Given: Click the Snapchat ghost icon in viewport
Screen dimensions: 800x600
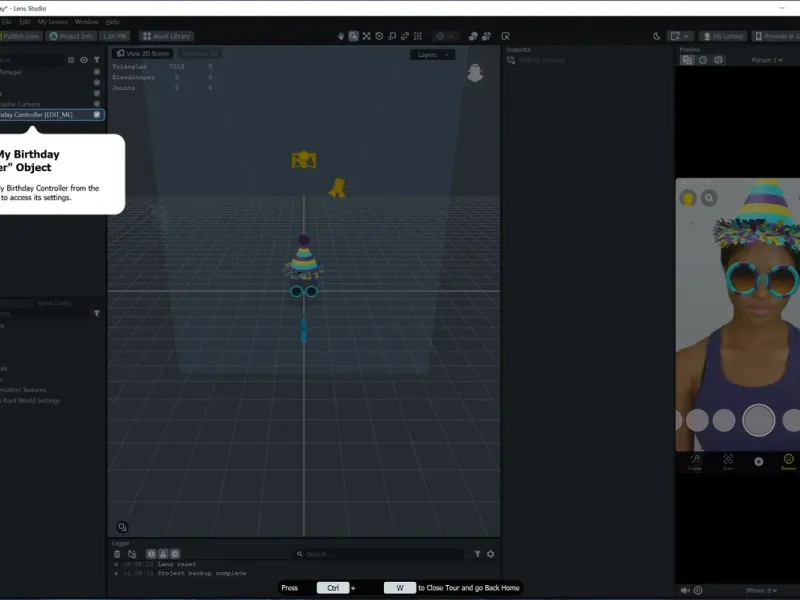Looking at the screenshot, I should (475, 73).
